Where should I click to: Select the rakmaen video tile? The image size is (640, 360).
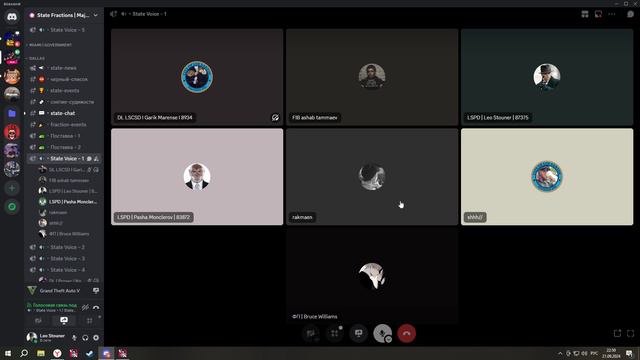(x=372, y=177)
